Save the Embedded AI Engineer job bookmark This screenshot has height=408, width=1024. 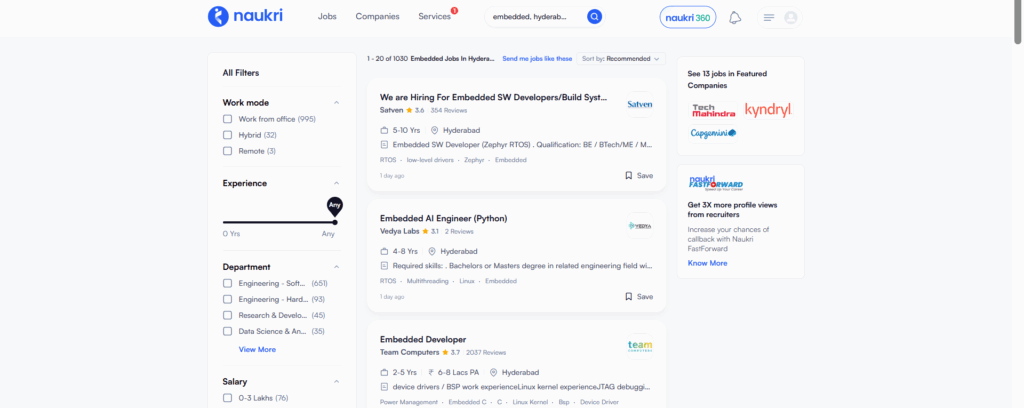point(638,296)
